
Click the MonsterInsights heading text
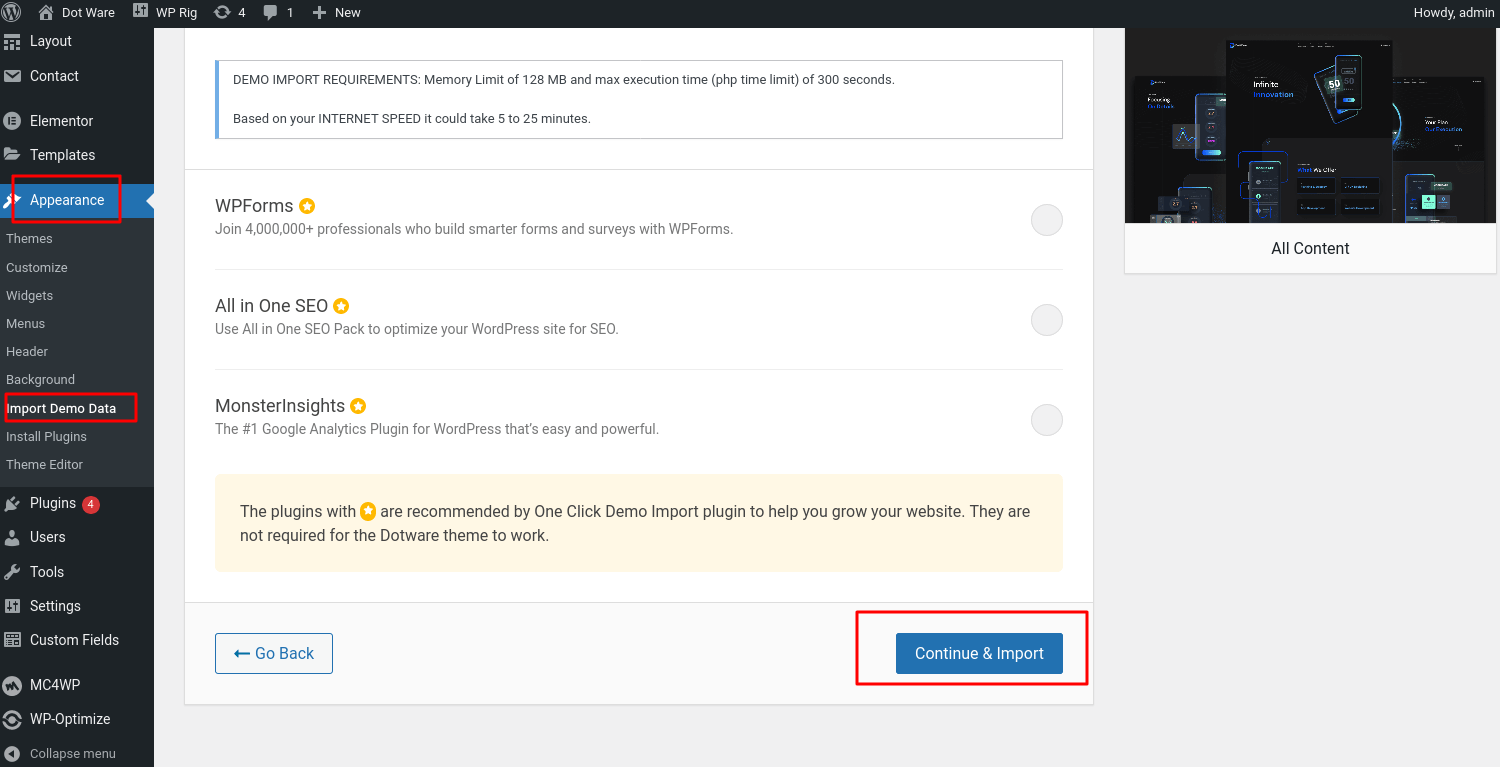click(x=280, y=406)
